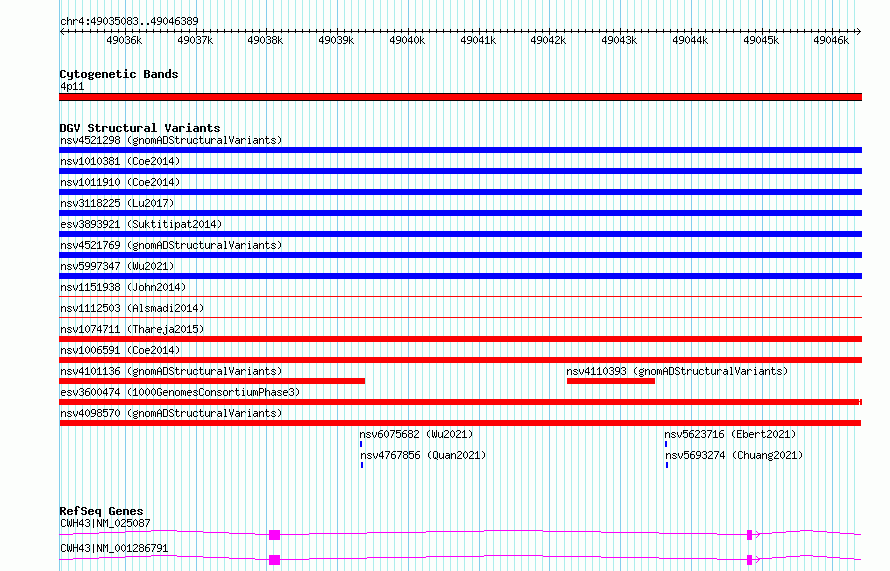Click small blue mark under nsv5623716 (Ebert2021)
890x571 pixels.
click(x=666, y=444)
